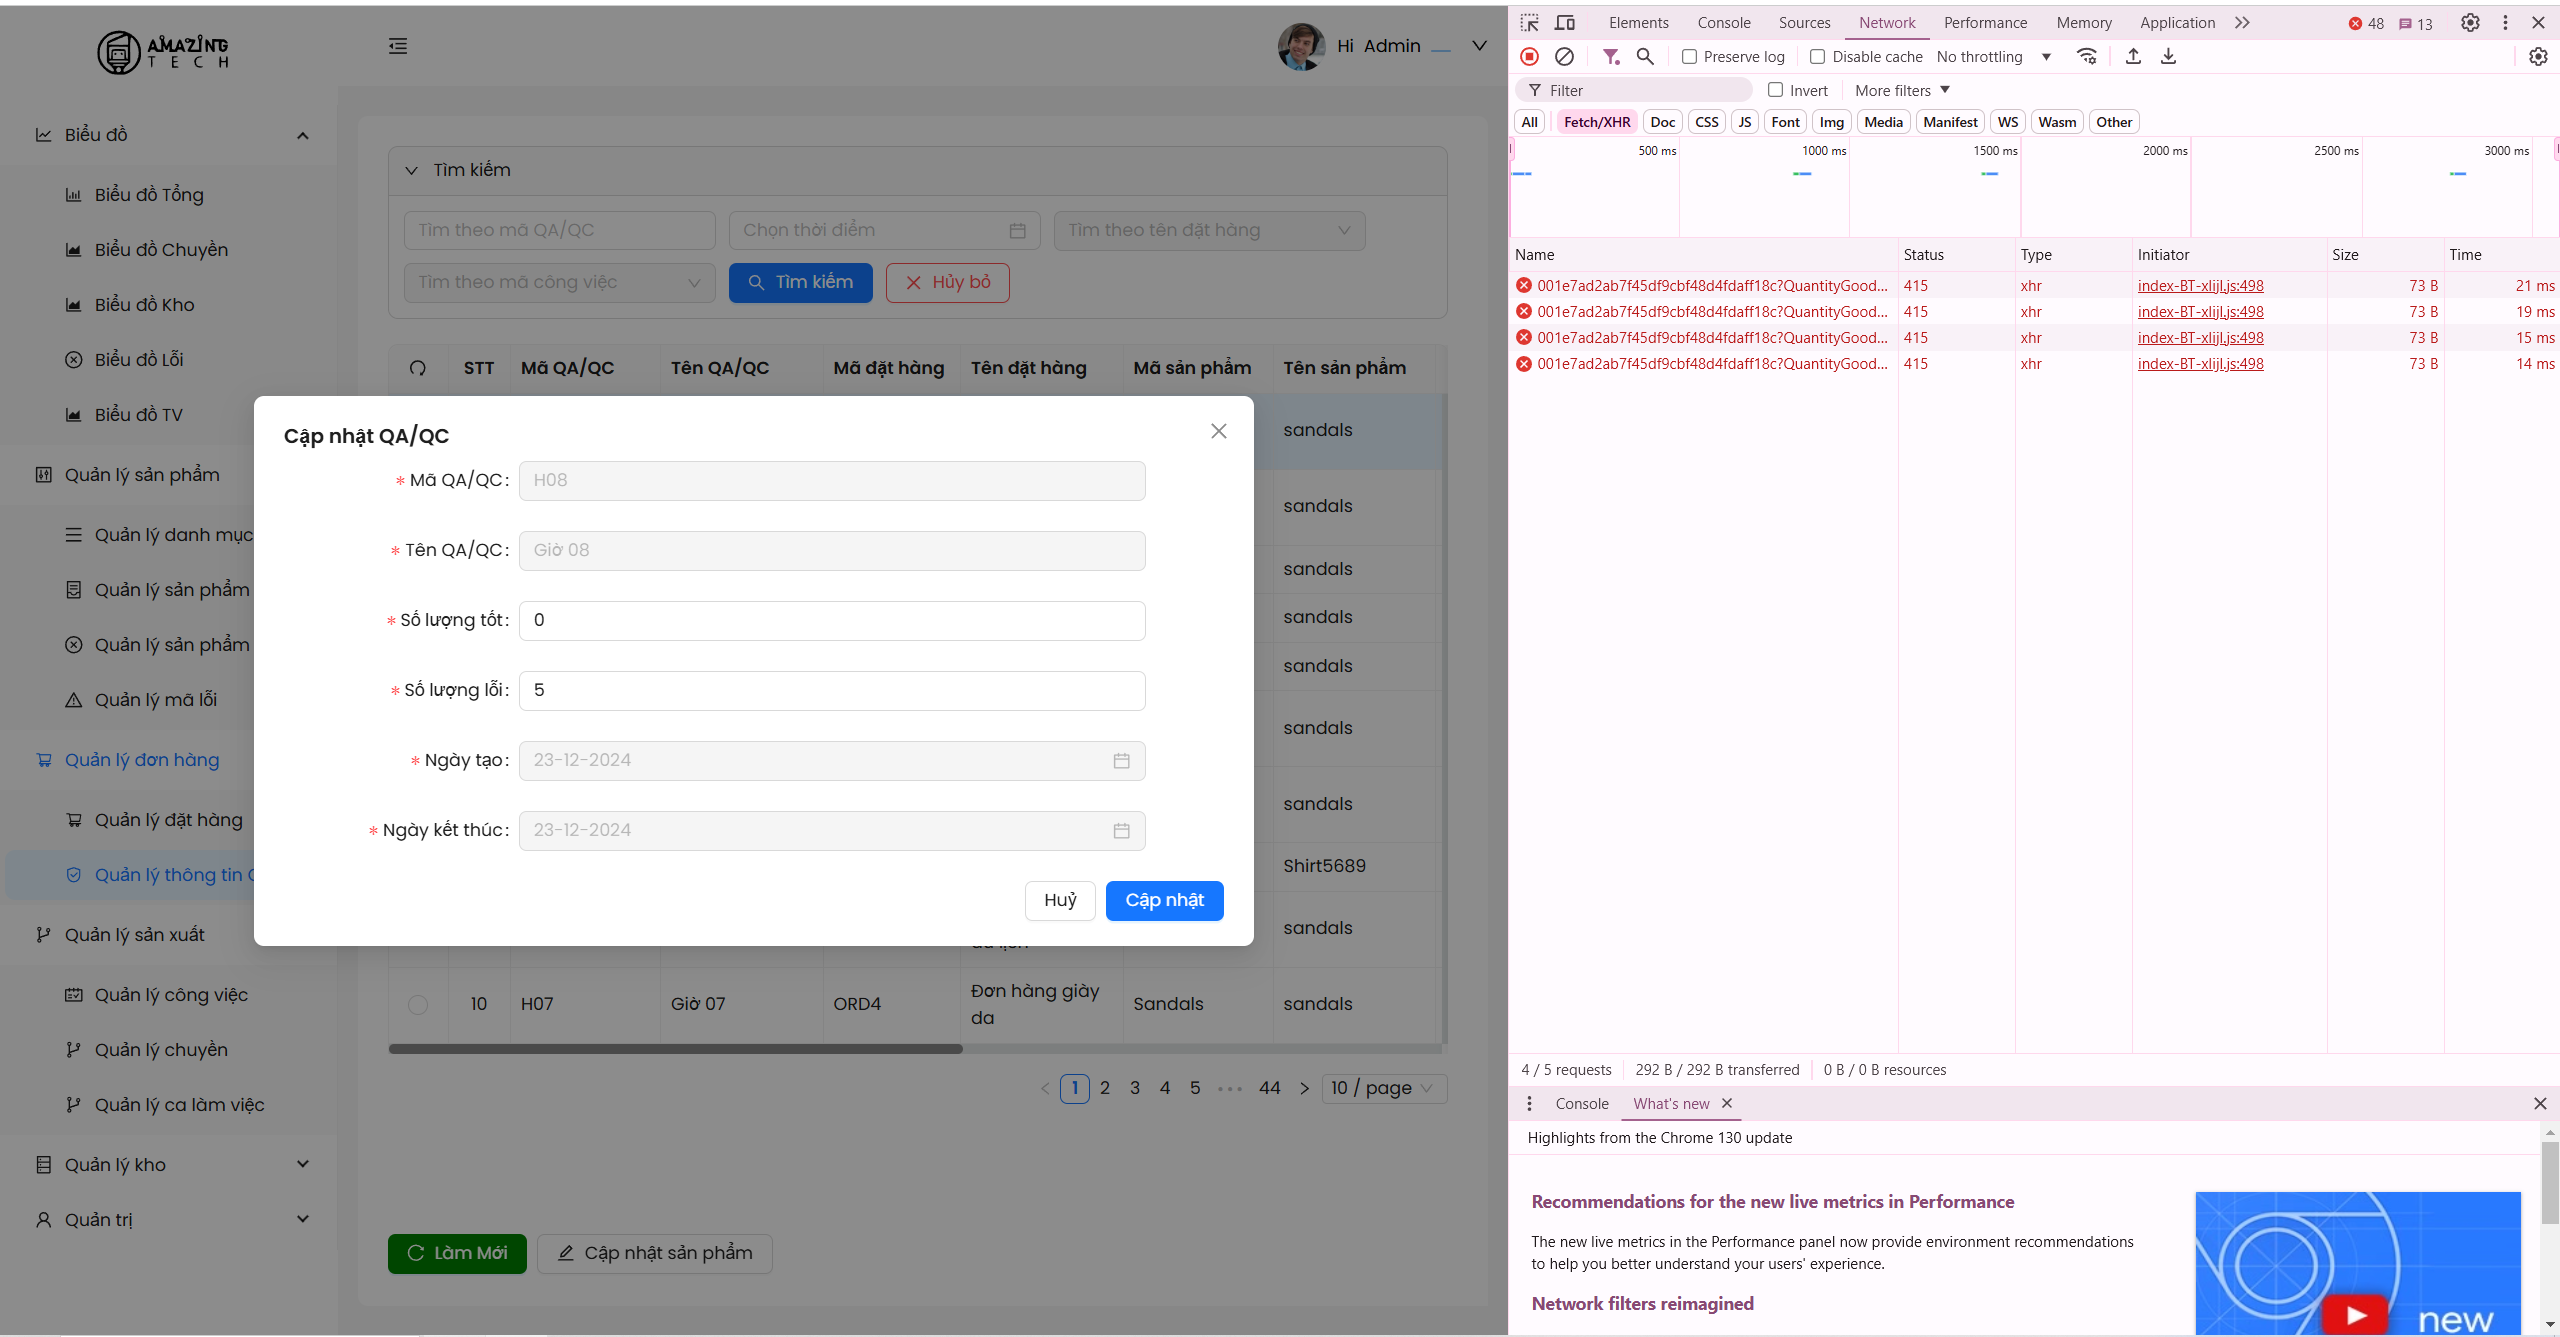Clear the network log
Screen dimensions: 2560x1337
click(1565, 57)
